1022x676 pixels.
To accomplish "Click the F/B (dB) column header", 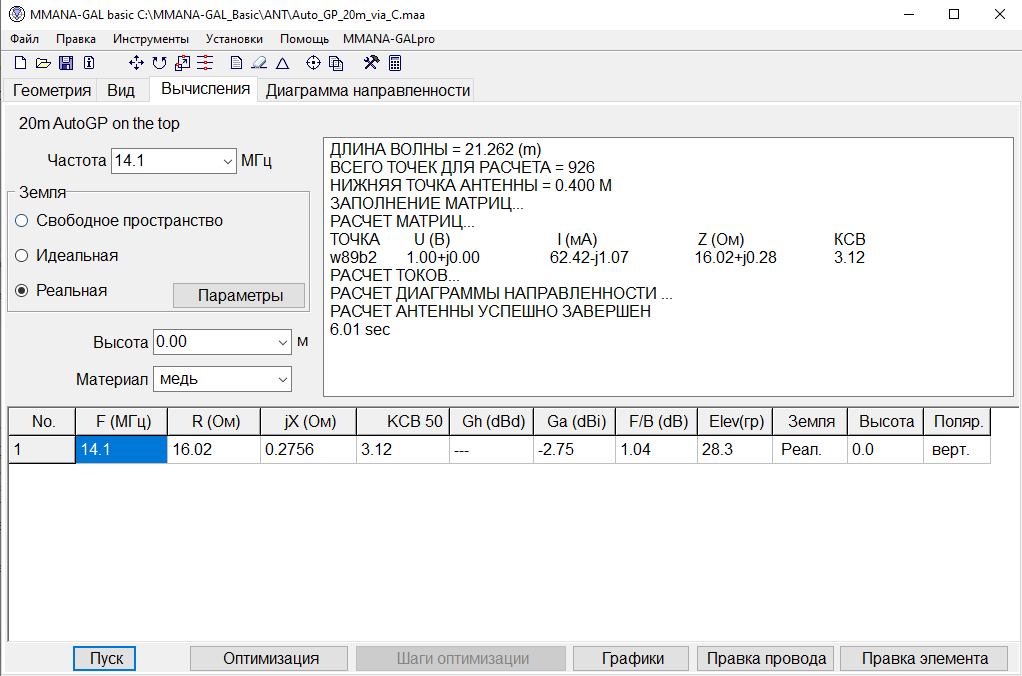I will [x=657, y=422].
